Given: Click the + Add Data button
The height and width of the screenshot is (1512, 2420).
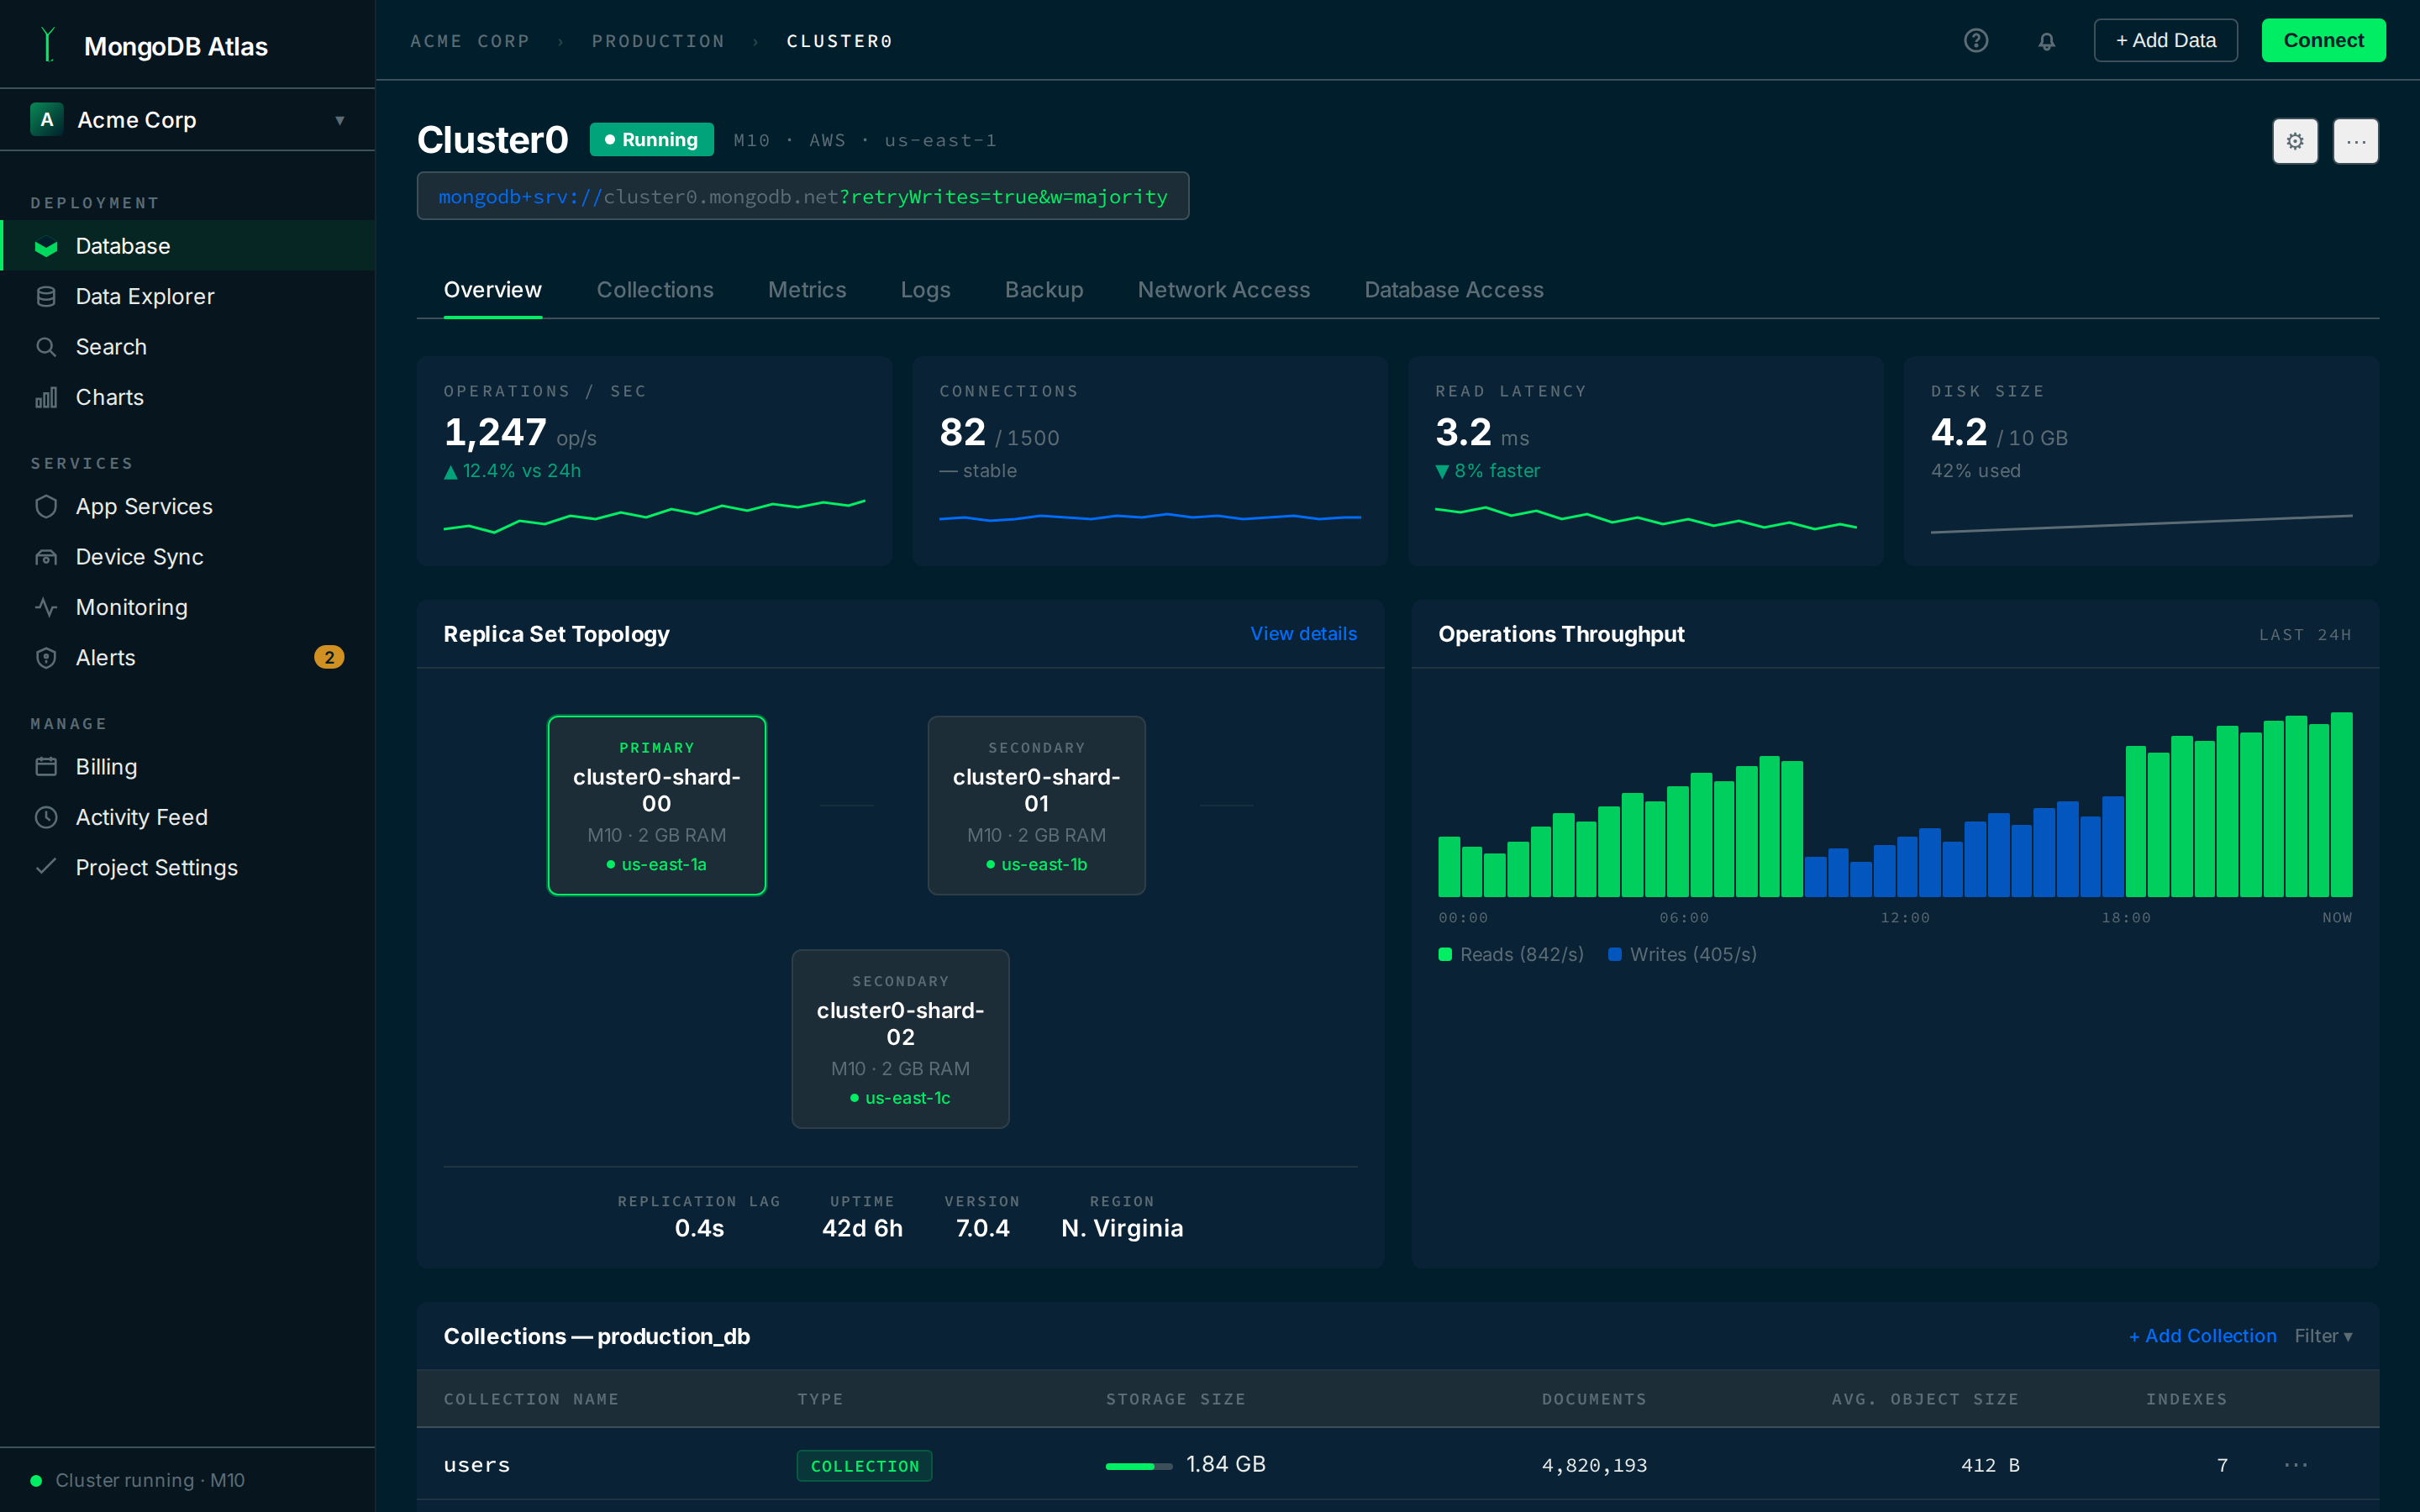Looking at the screenshot, I should [2166, 40].
